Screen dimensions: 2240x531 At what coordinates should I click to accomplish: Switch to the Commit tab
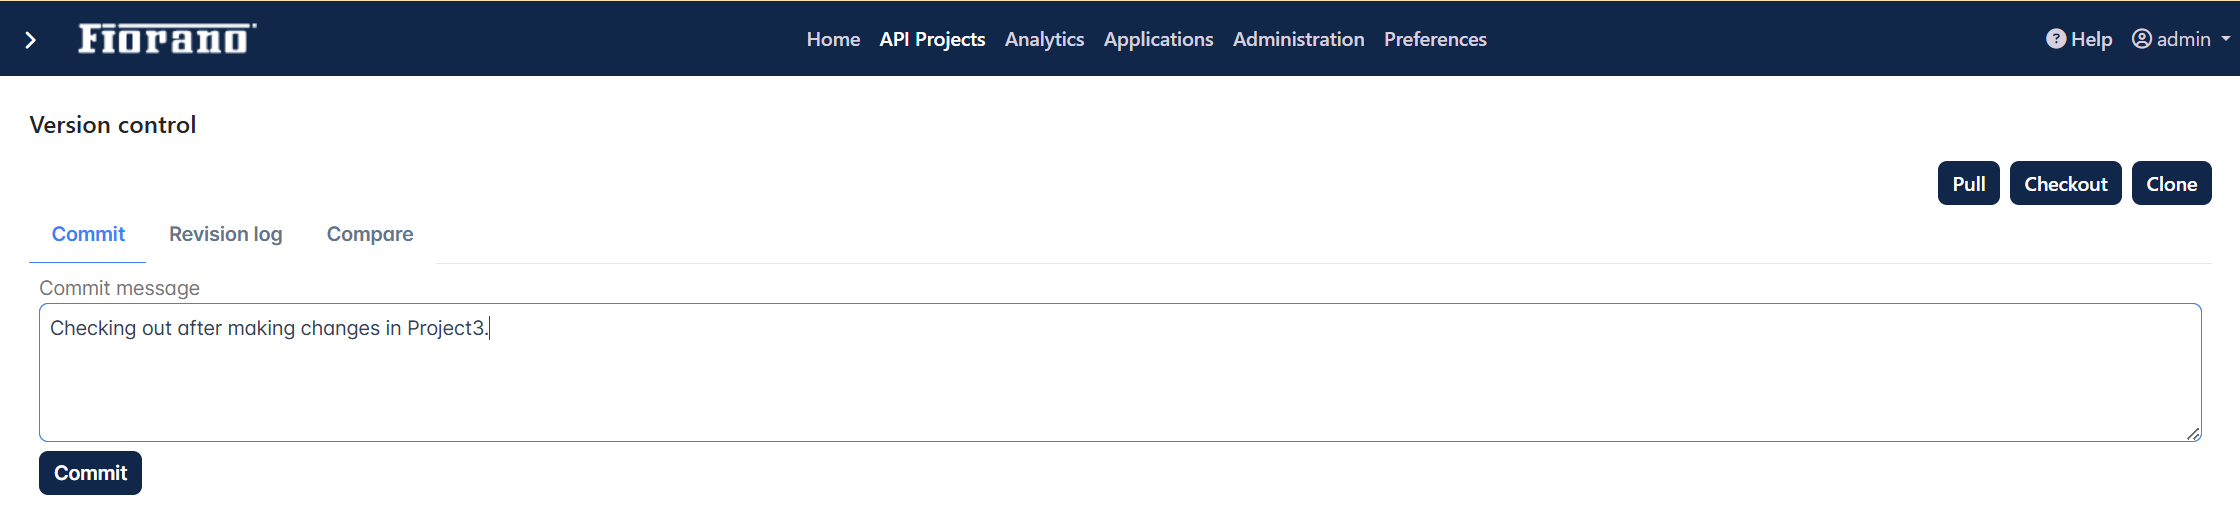click(88, 234)
